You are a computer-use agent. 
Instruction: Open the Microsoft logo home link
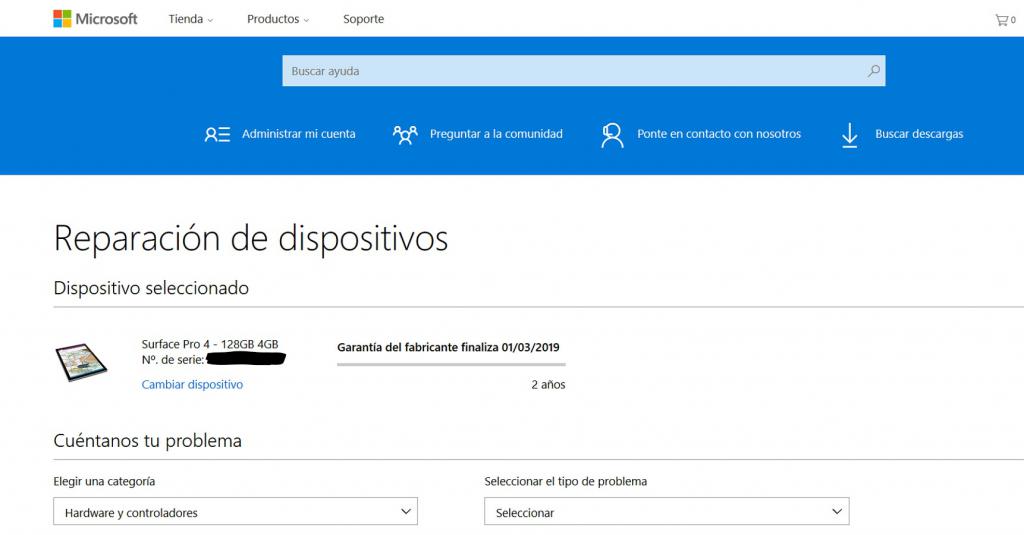point(95,19)
